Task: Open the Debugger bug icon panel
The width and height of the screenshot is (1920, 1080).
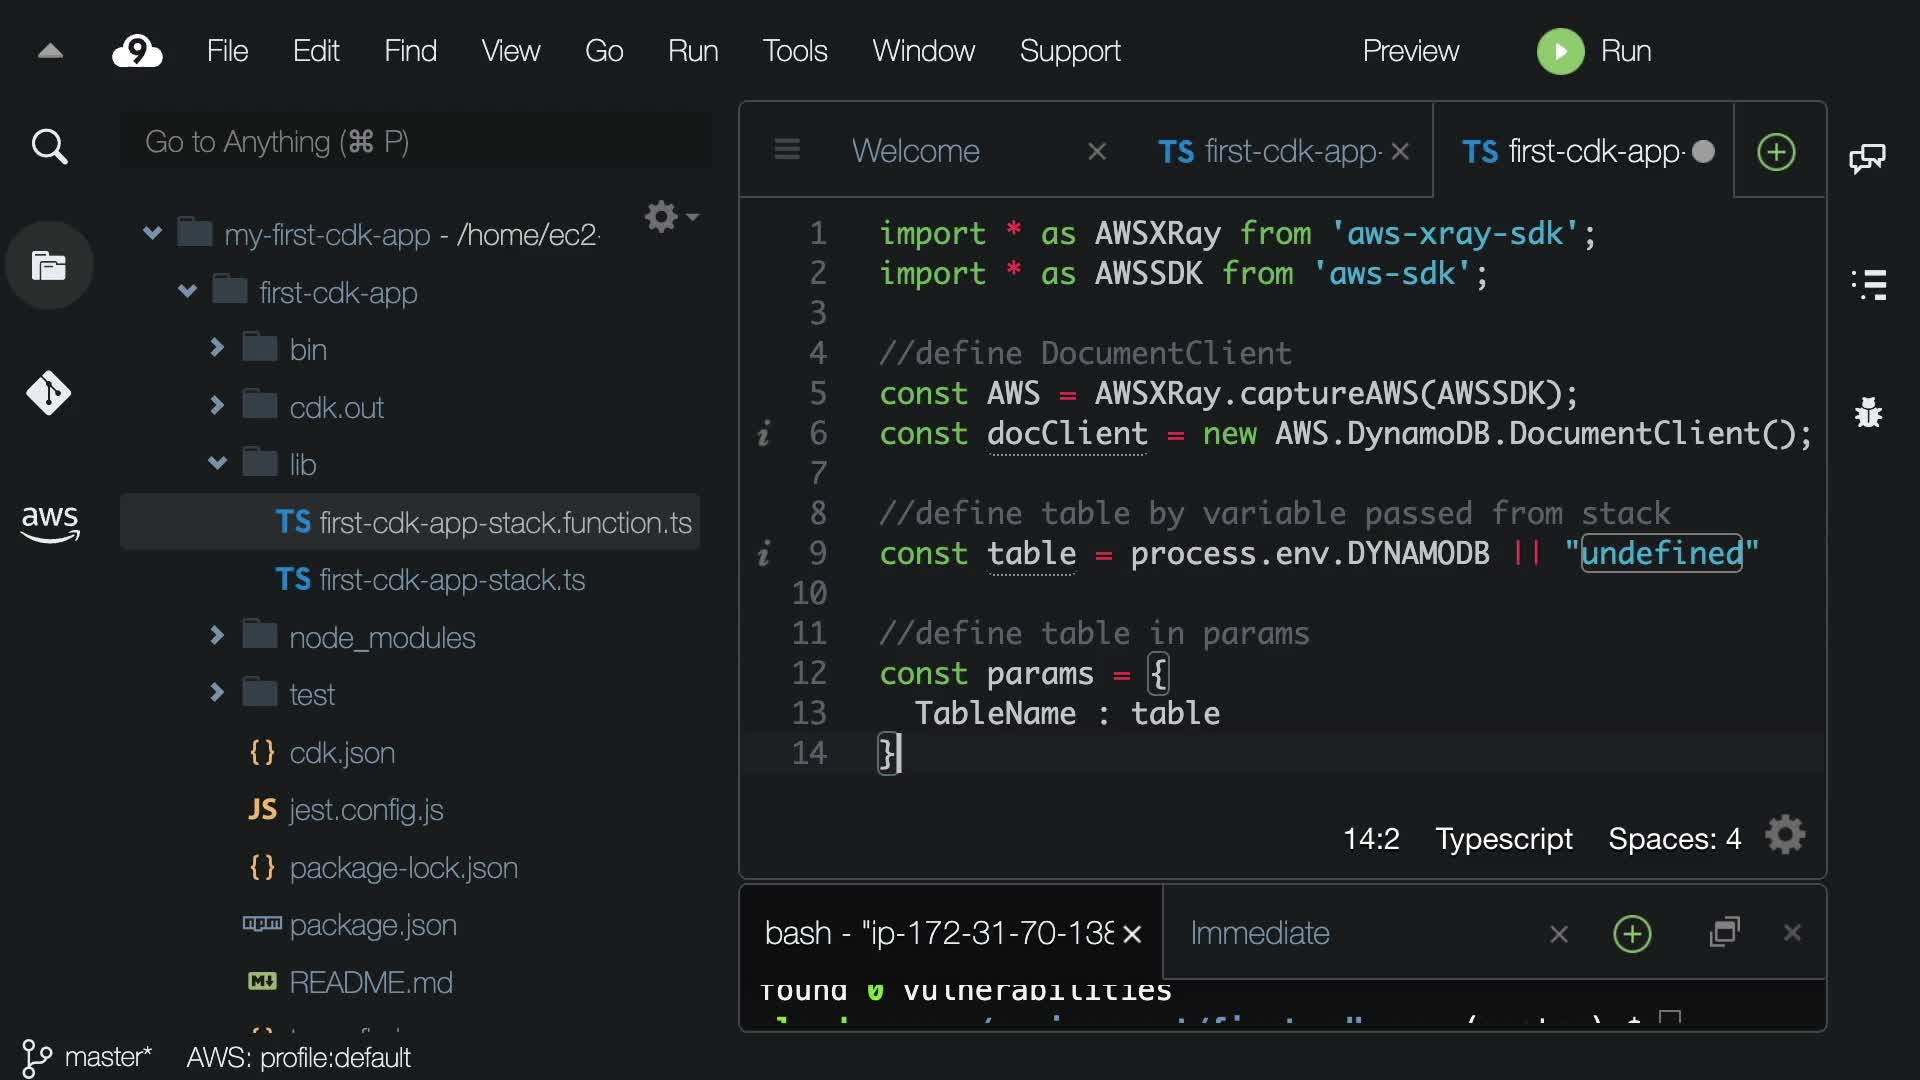Action: [x=1868, y=412]
